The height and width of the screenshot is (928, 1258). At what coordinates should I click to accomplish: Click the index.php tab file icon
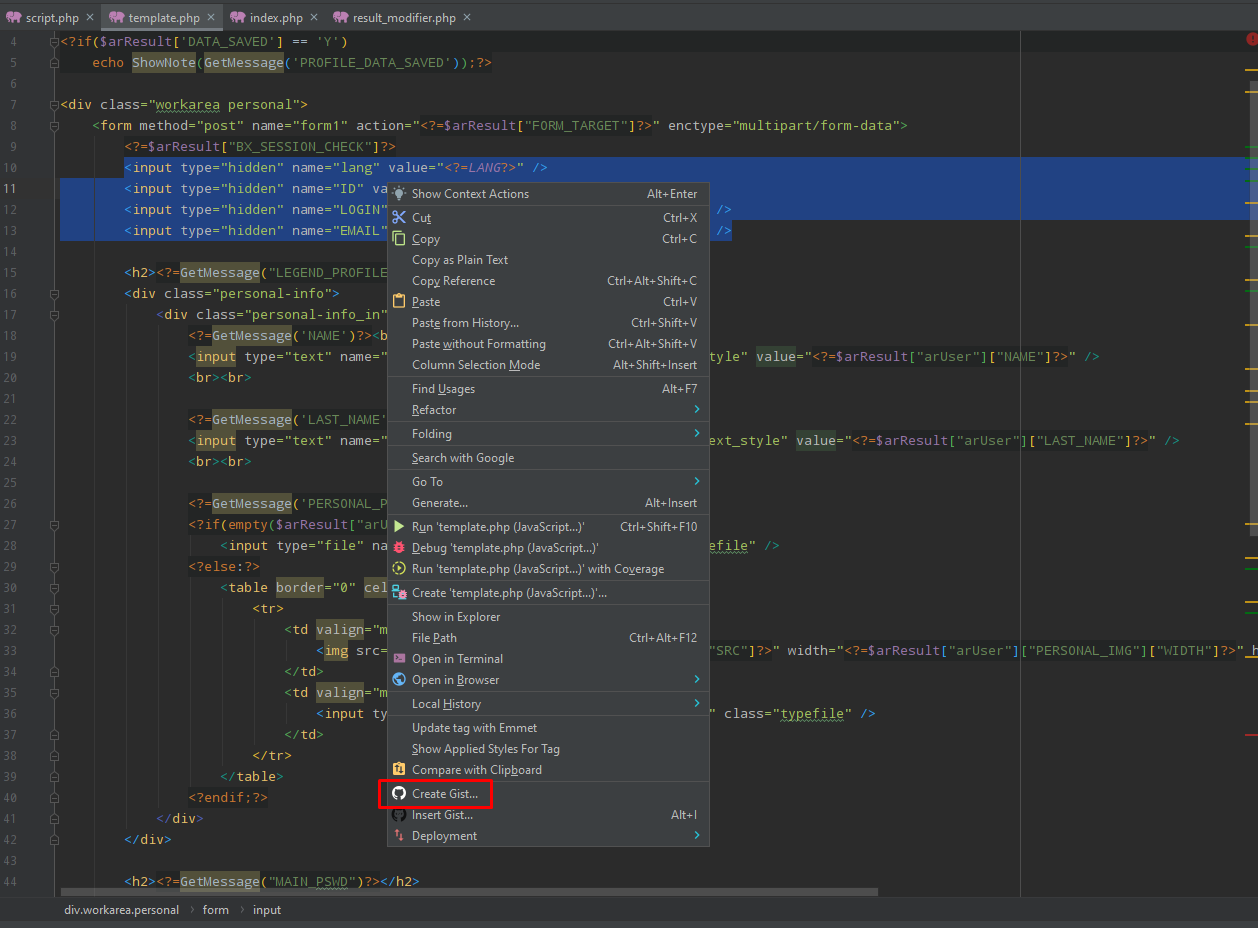coord(238,18)
